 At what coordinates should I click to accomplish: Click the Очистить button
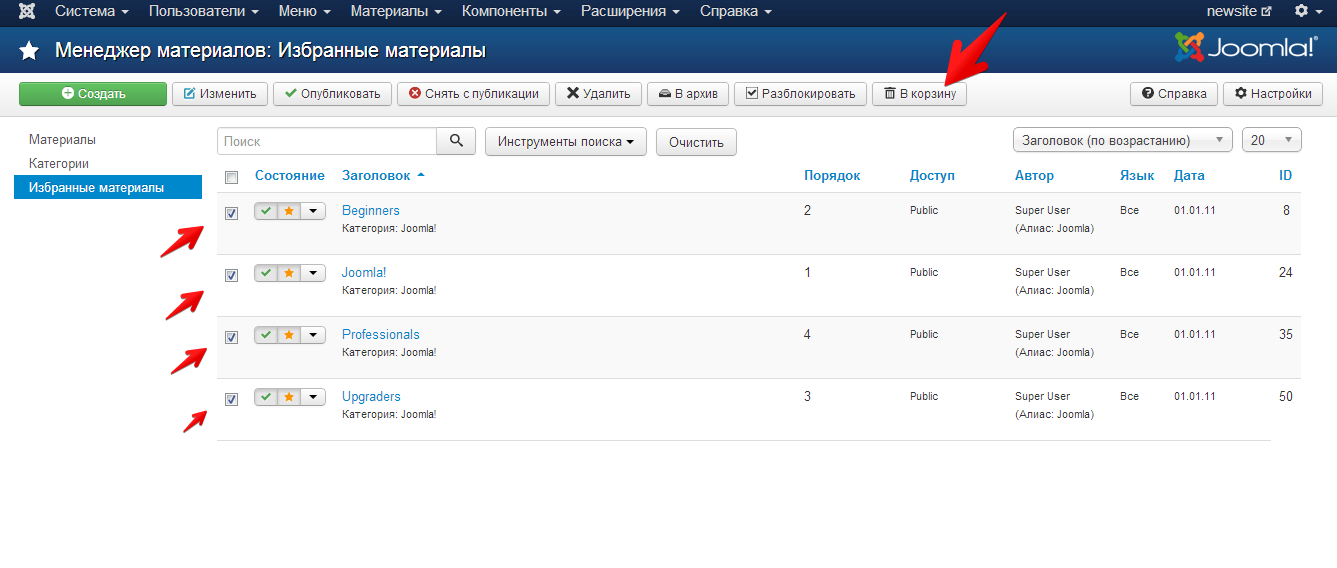tap(696, 142)
